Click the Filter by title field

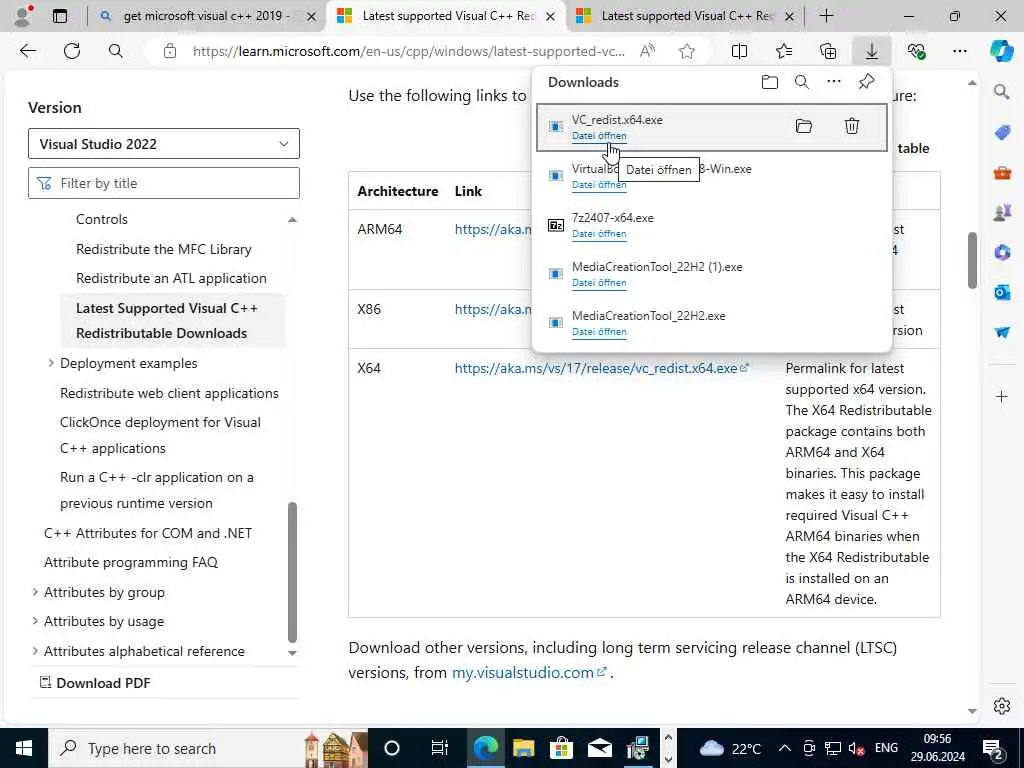(x=164, y=183)
